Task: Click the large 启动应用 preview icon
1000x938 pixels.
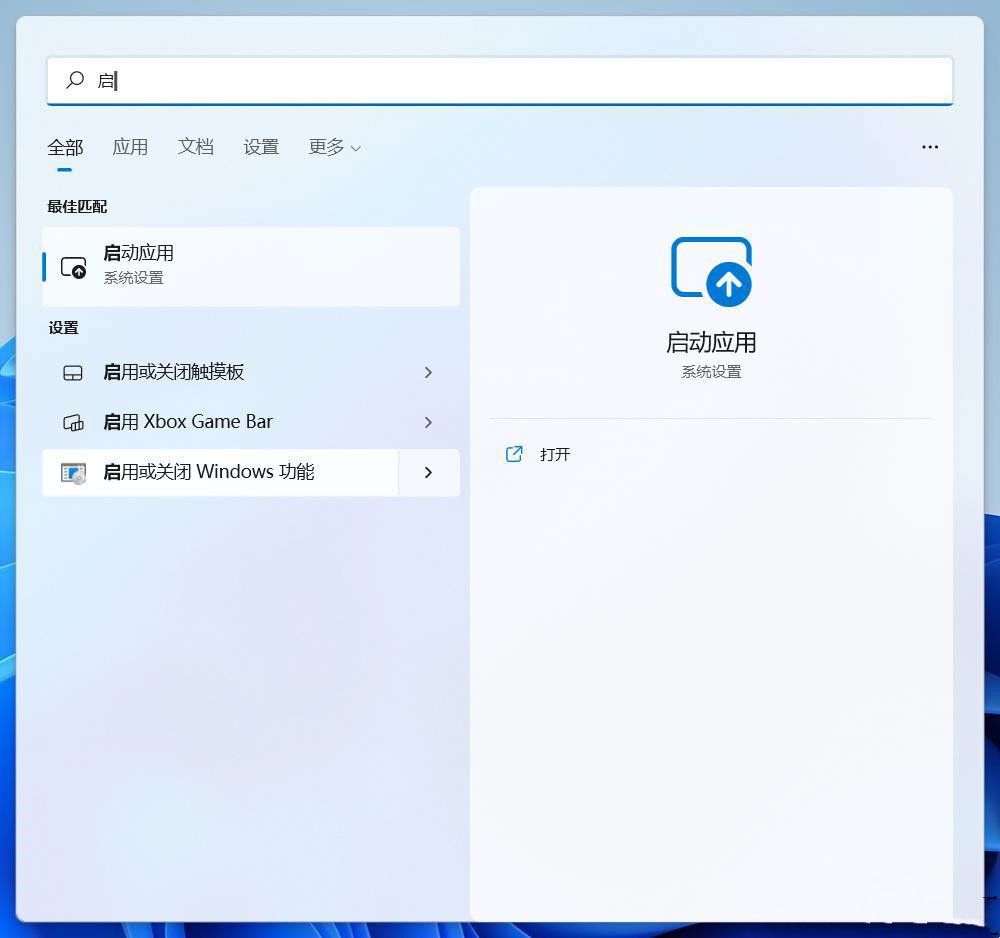Action: 711,270
